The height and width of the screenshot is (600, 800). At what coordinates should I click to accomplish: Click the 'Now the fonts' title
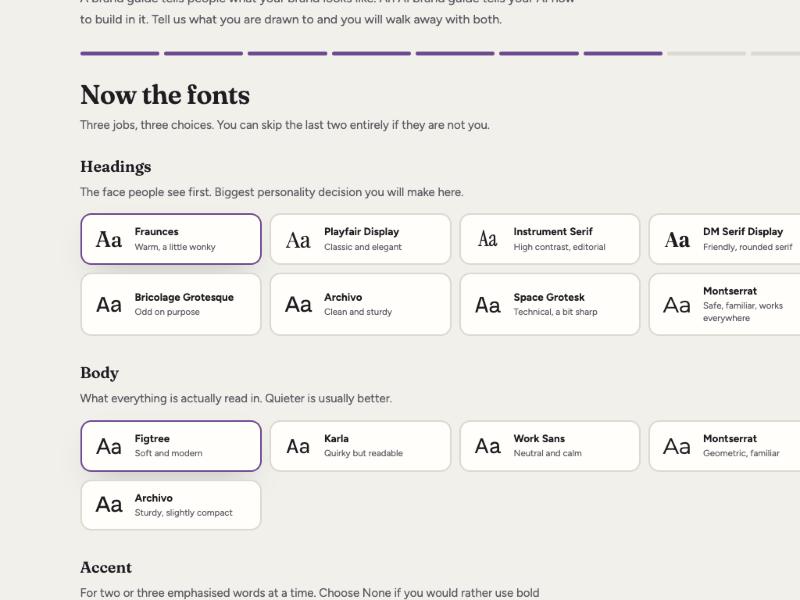[165, 95]
